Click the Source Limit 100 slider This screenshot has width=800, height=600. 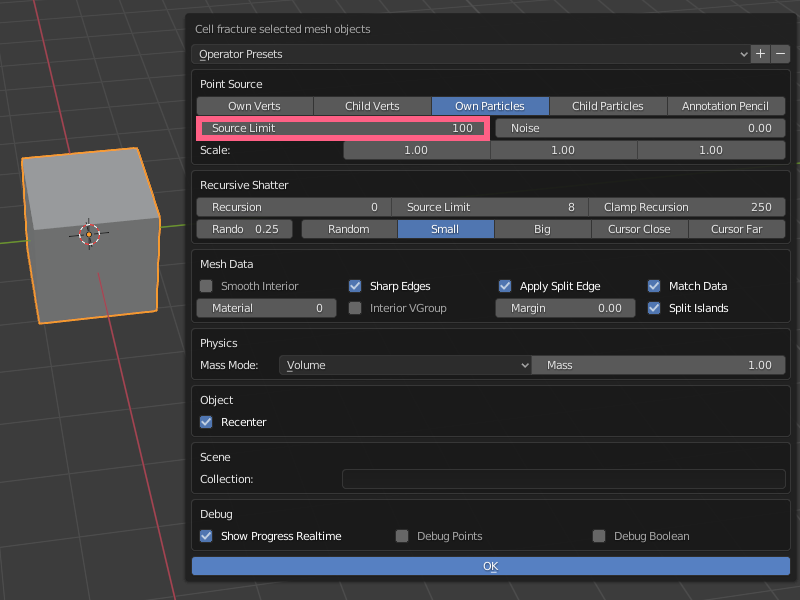[x=342, y=128]
